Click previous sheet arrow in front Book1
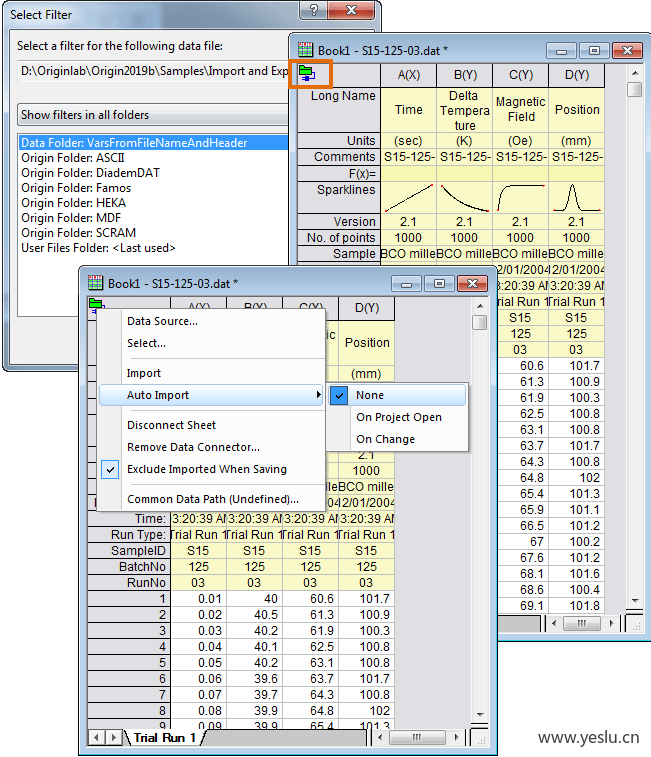This screenshot has height=757, width=651. point(97,738)
